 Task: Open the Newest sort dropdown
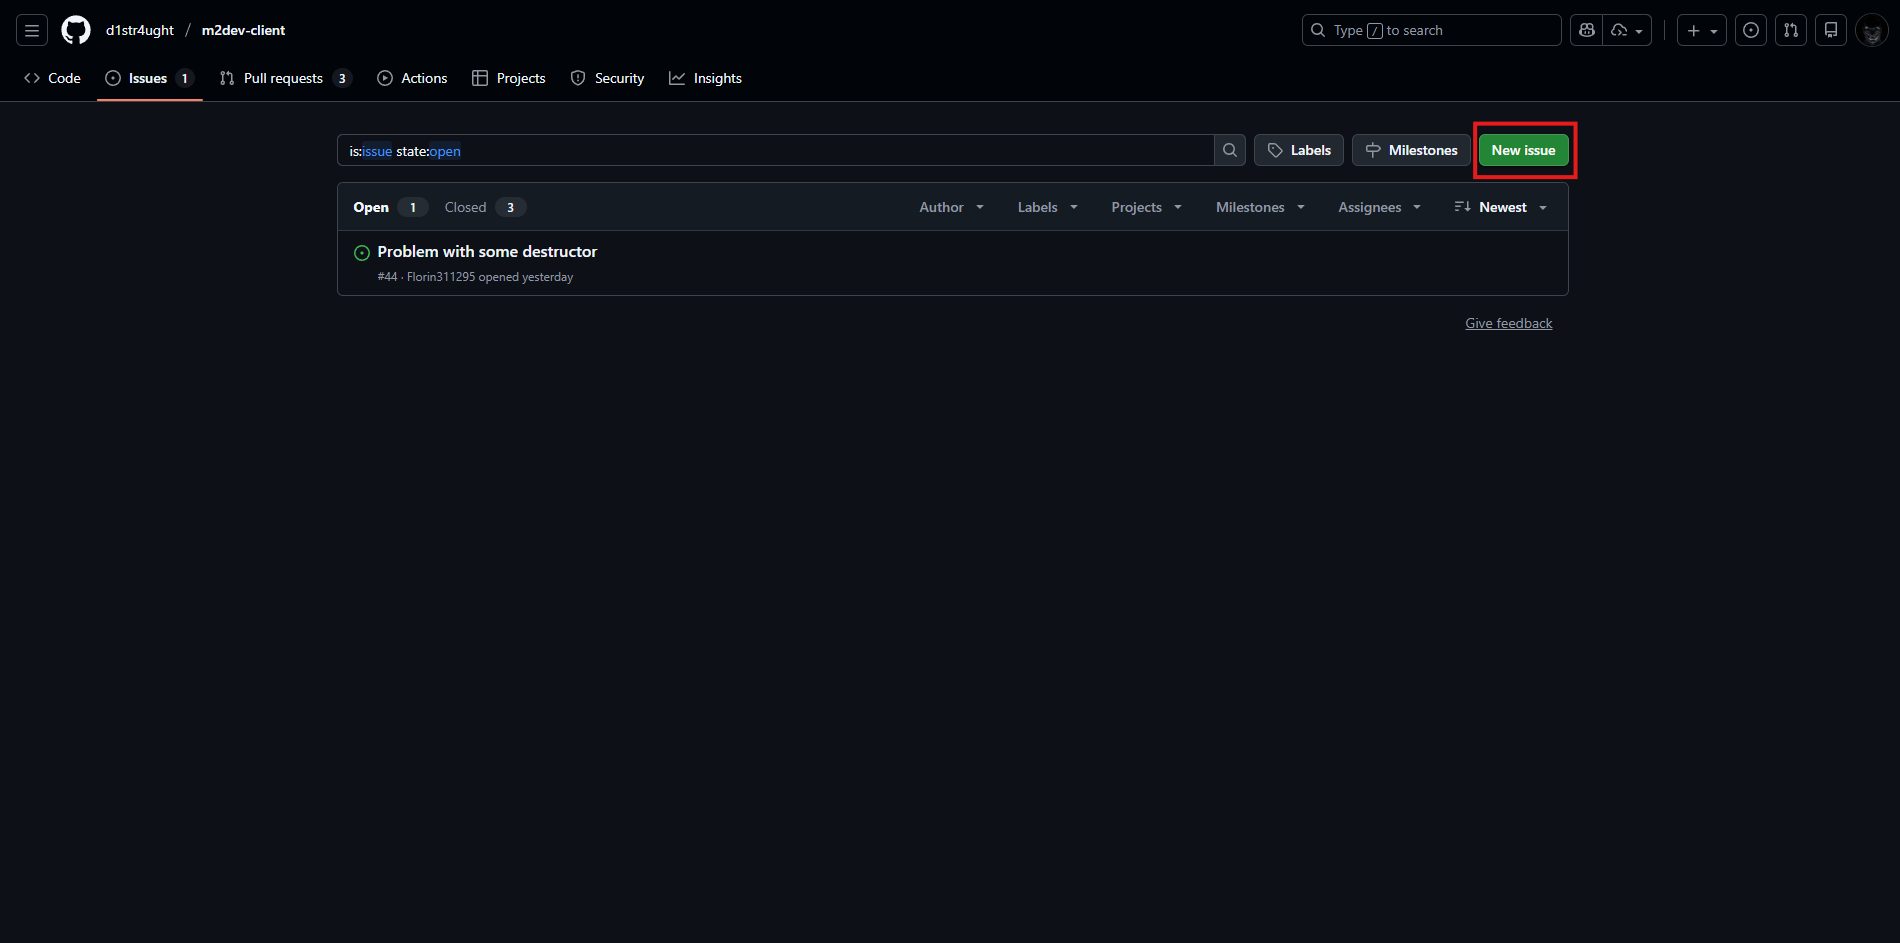click(x=1501, y=207)
